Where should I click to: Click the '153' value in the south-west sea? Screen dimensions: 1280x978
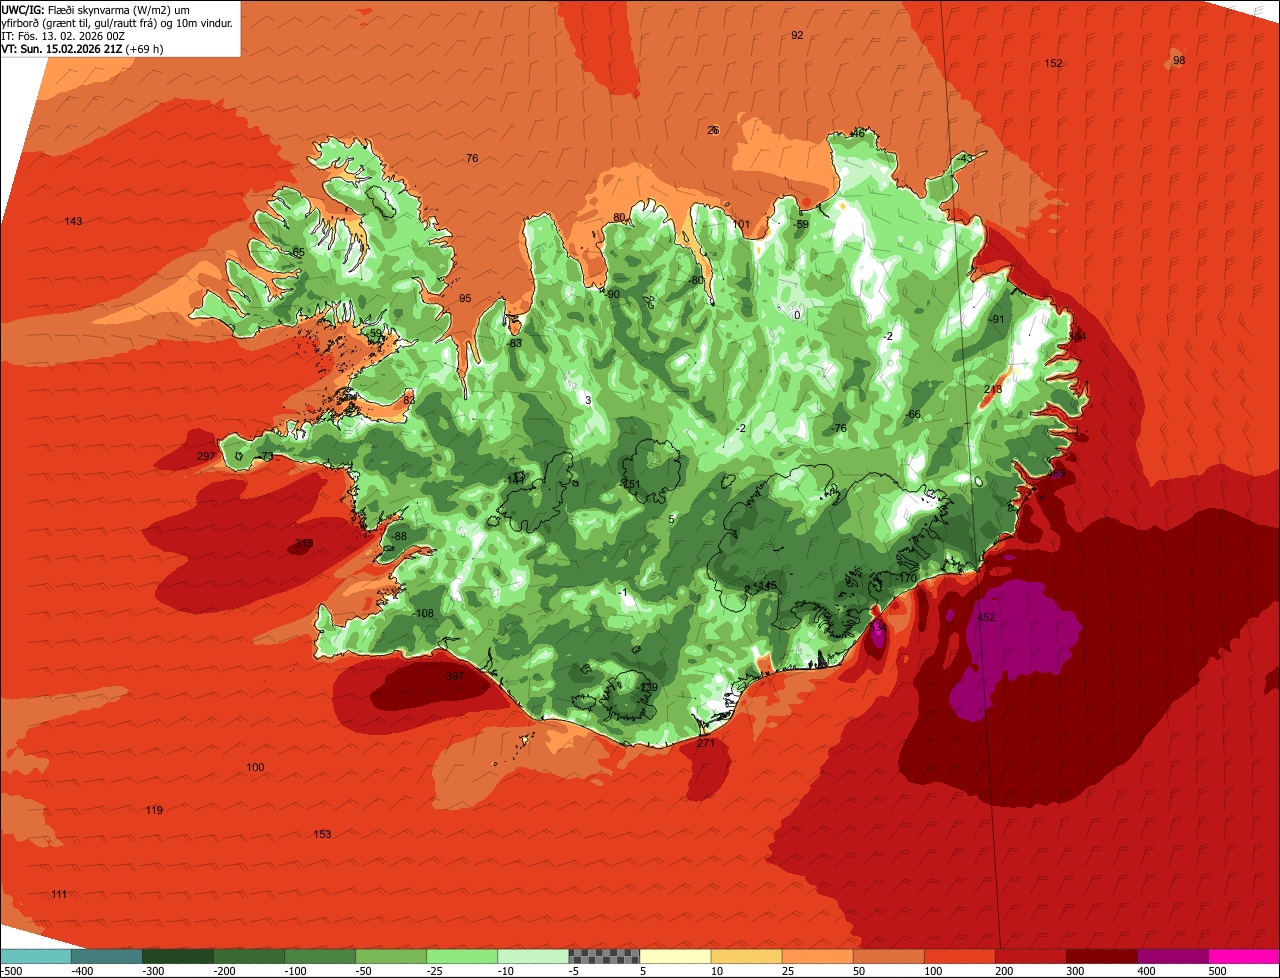tap(322, 834)
